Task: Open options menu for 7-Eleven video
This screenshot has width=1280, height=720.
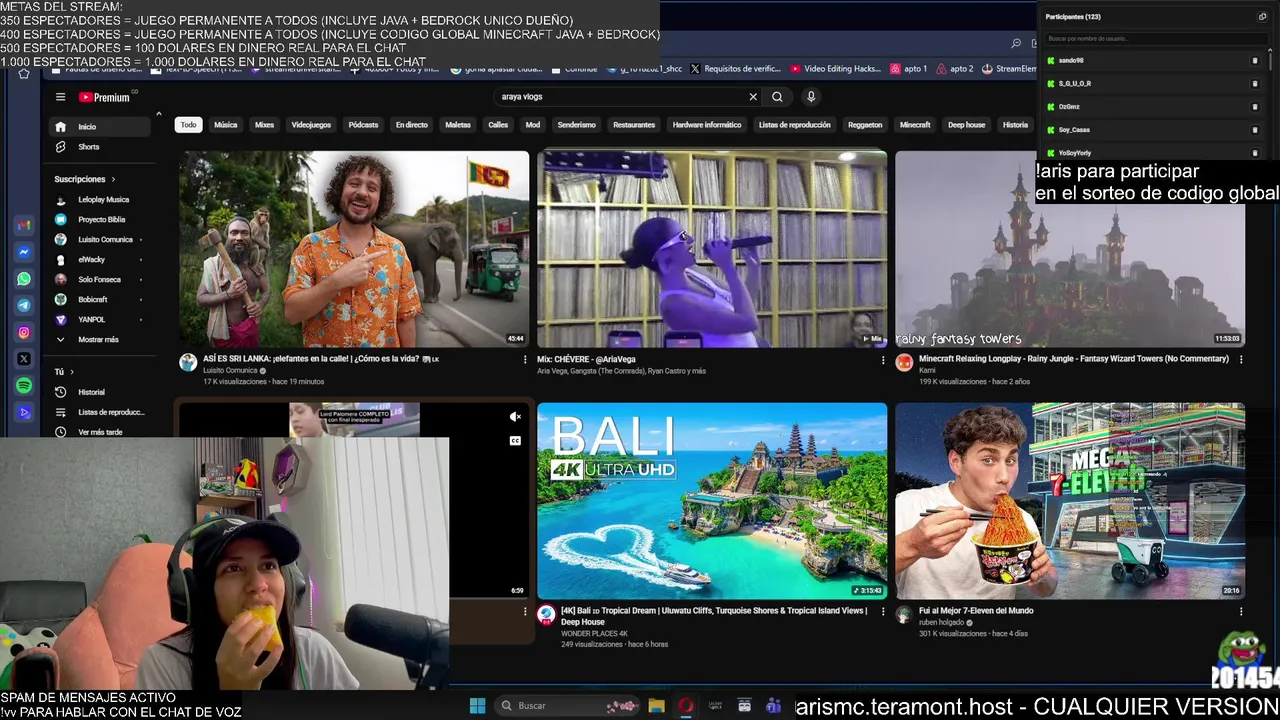Action: [1241, 612]
